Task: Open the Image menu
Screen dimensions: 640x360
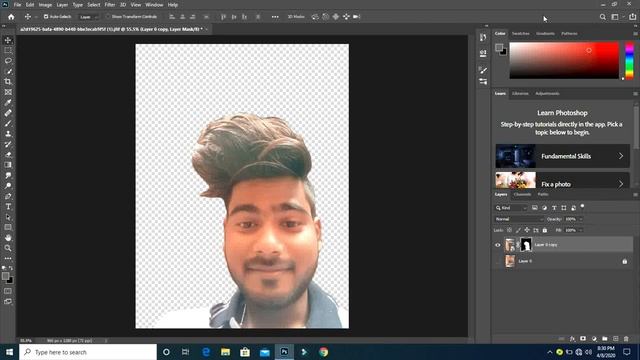Action: [45, 5]
